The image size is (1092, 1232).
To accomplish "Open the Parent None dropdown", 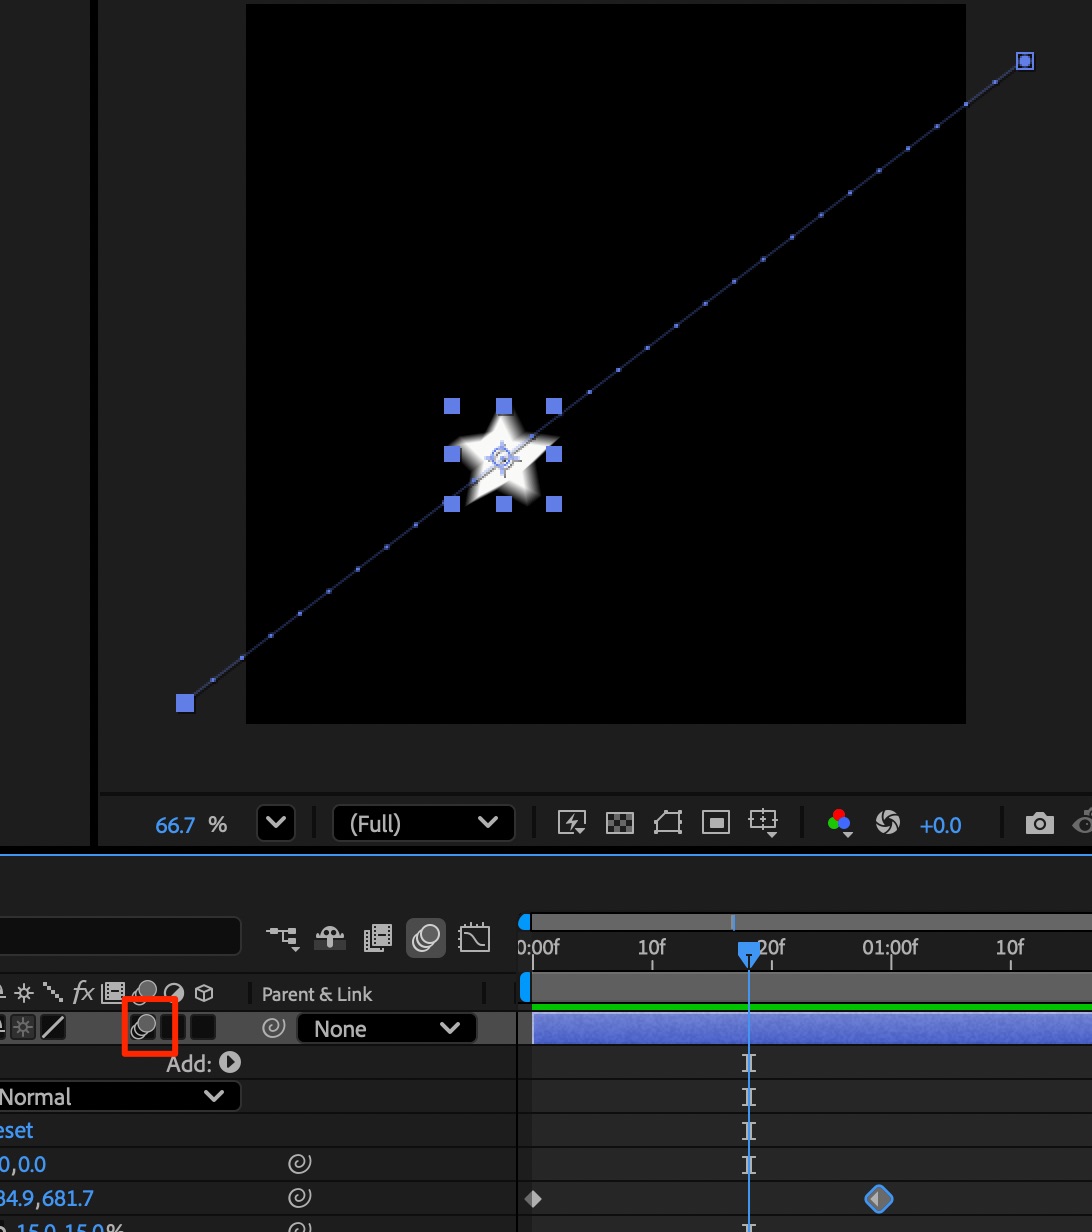I will pyautogui.click(x=386, y=1029).
